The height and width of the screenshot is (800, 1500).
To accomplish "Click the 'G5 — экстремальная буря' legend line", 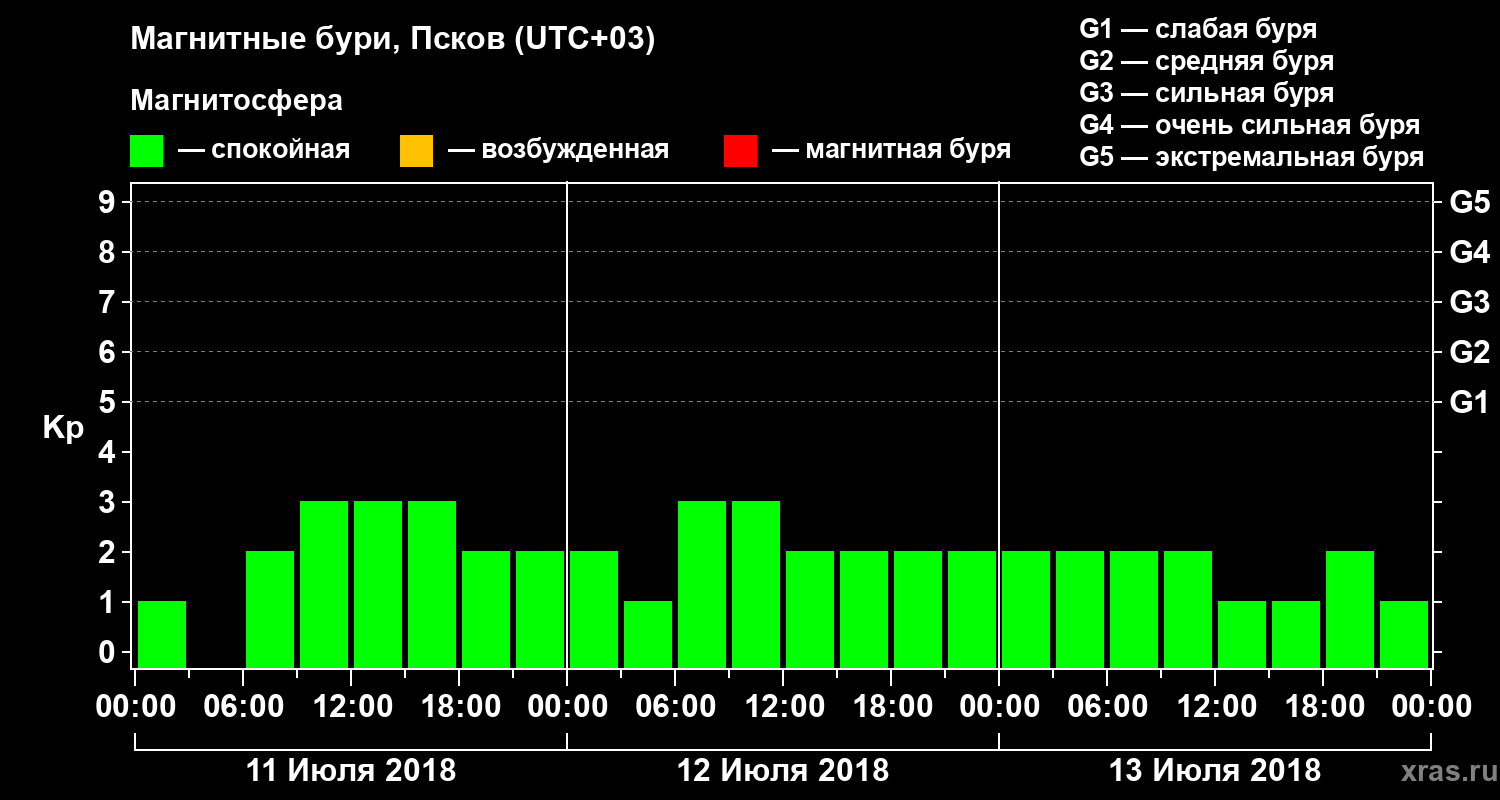I will click(x=1252, y=157).
